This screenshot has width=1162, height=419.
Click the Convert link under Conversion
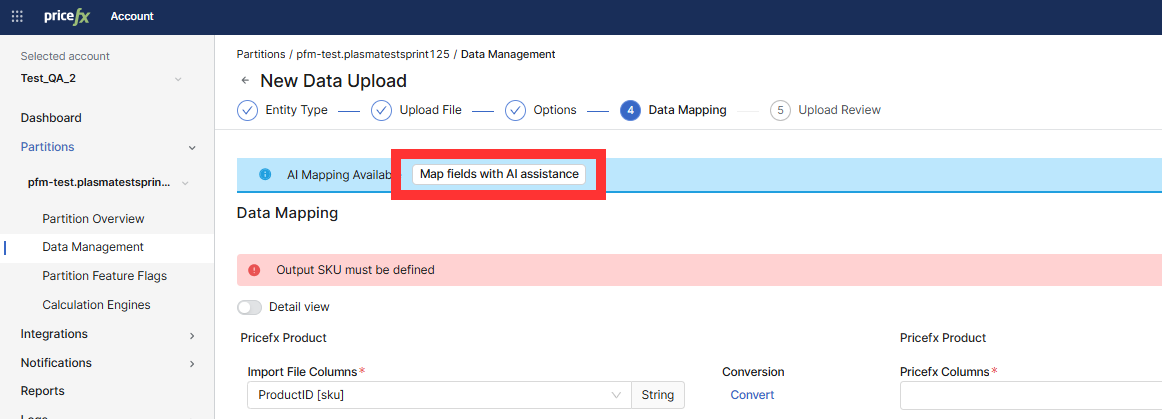point(752,395)
